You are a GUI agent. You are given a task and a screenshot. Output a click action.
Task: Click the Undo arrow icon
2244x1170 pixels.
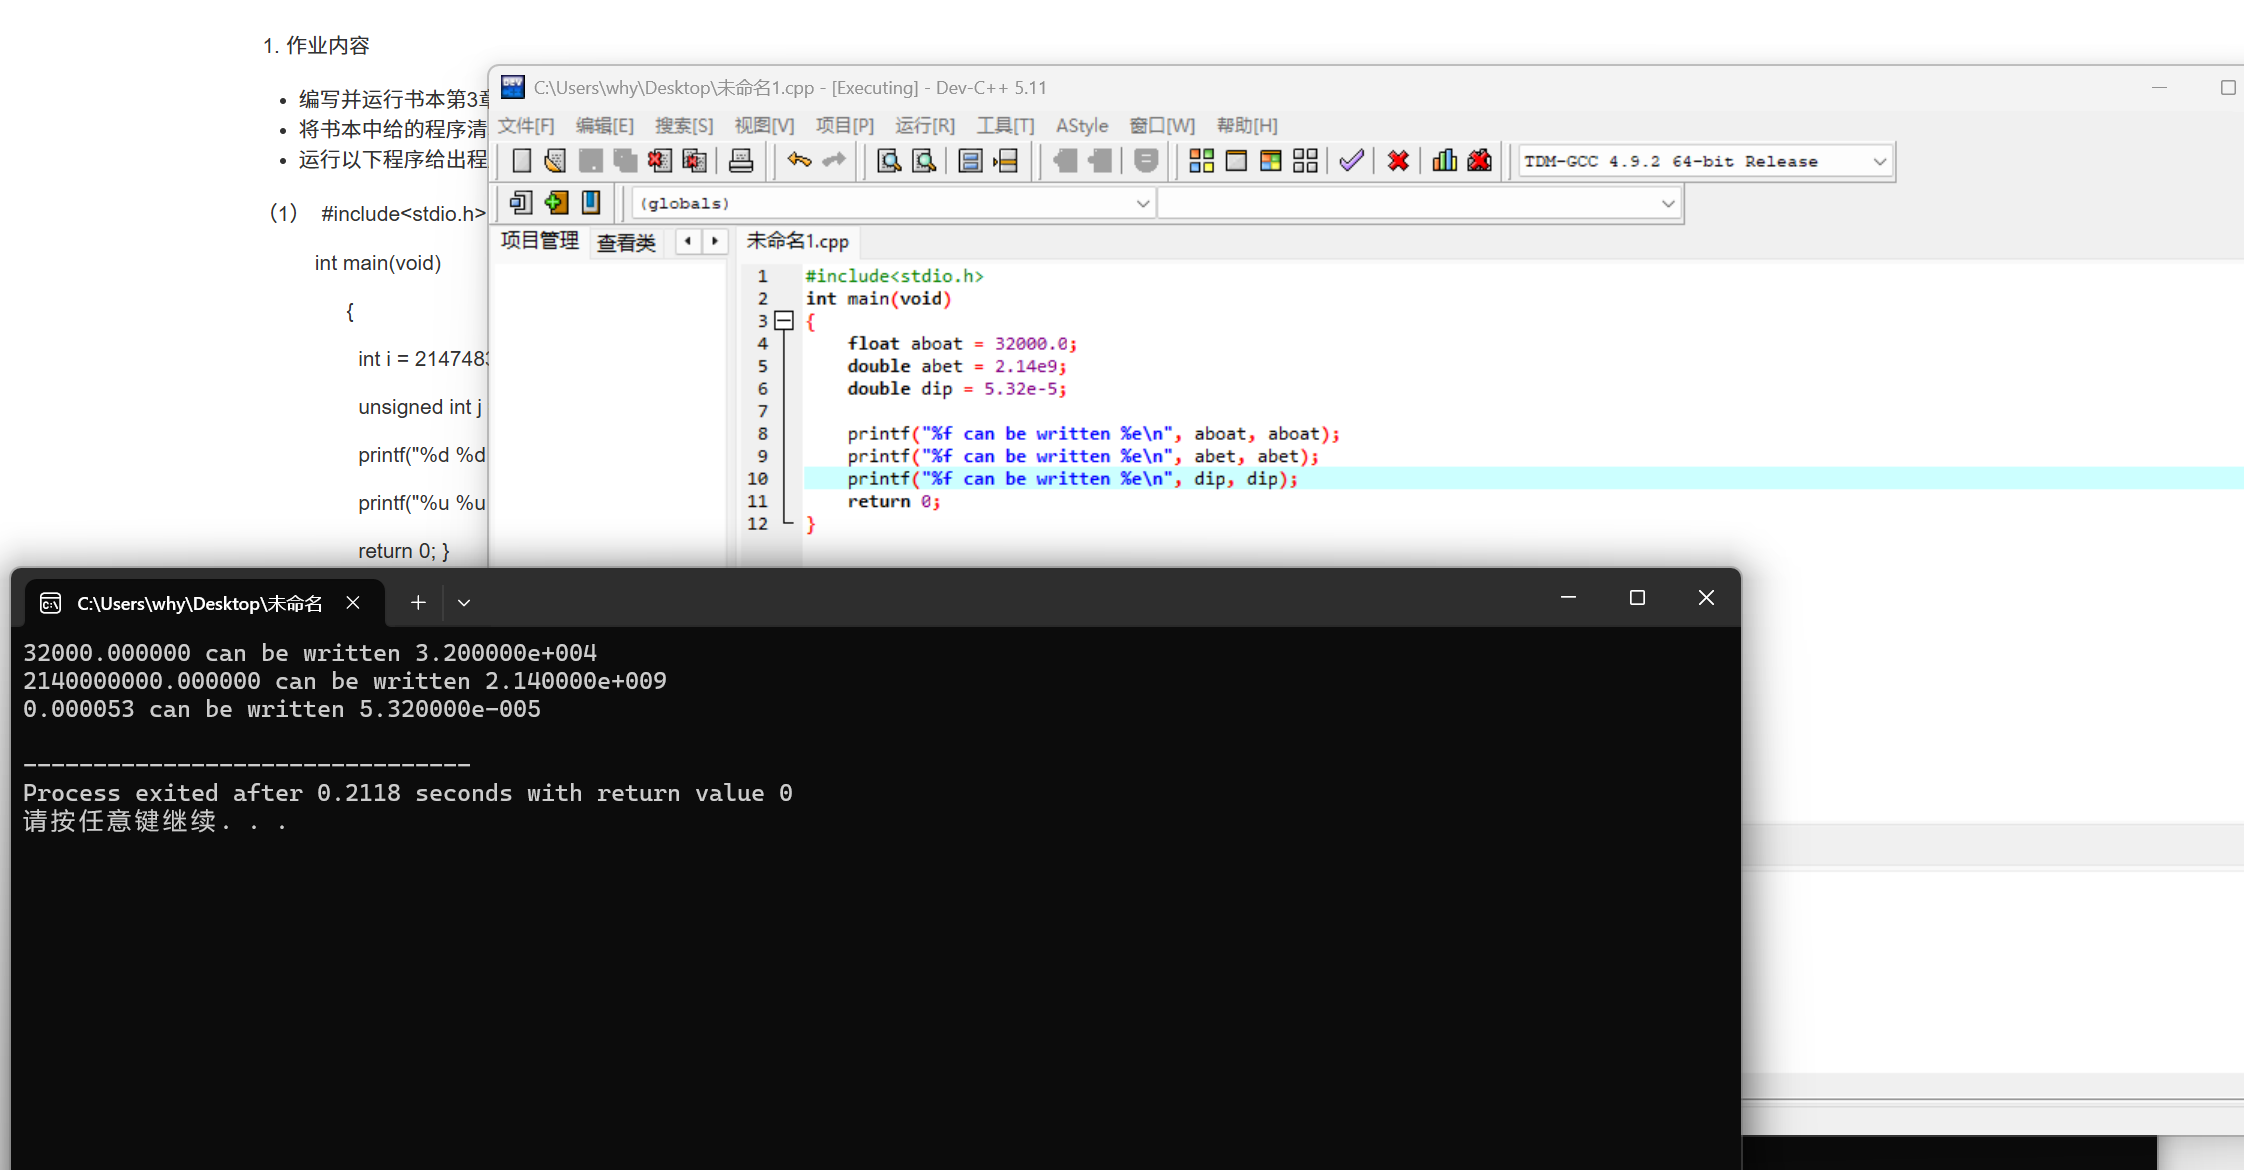tap(799, 161)
